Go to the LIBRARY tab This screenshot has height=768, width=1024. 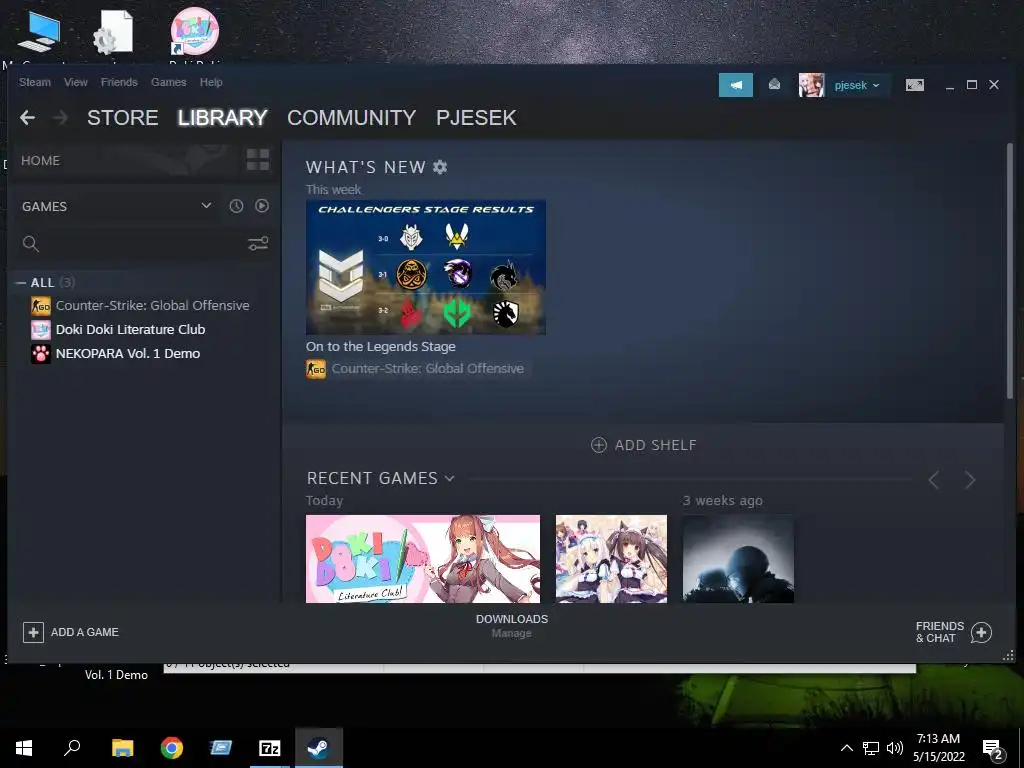coord(223,118)
